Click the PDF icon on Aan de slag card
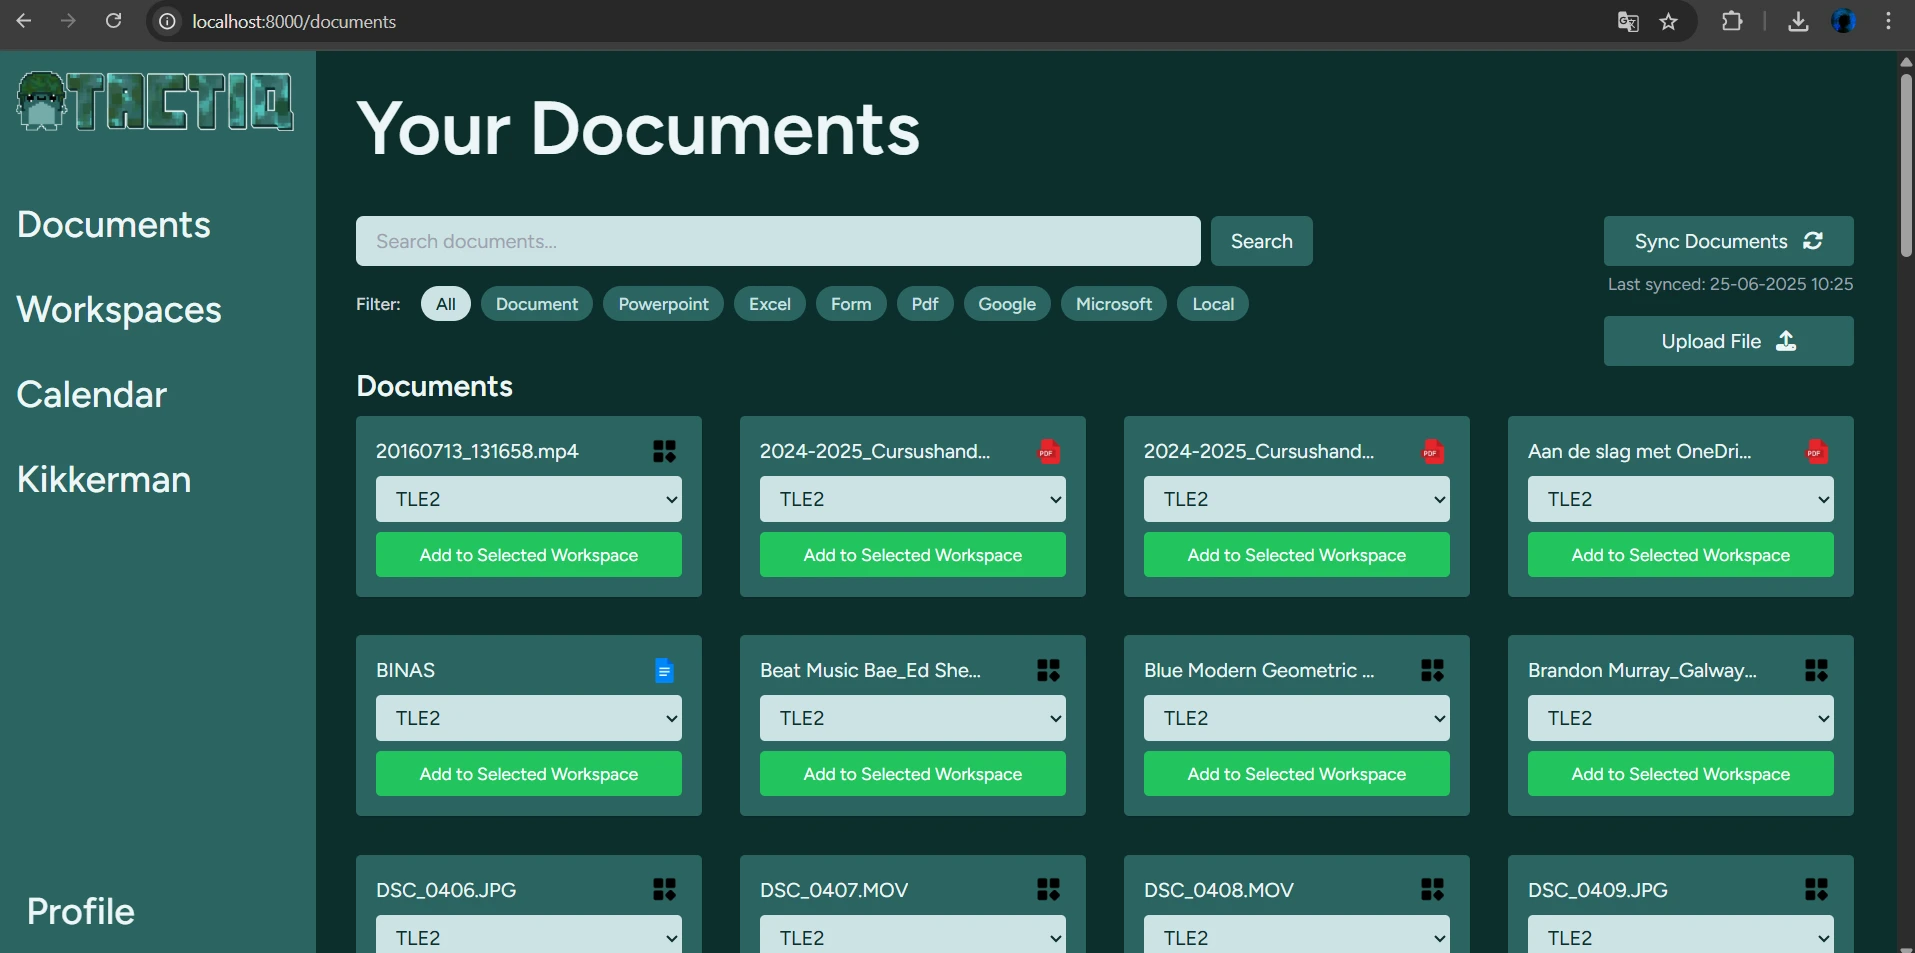The height and width of the screenshot is (953, 1915). [x=1816, y=452]
